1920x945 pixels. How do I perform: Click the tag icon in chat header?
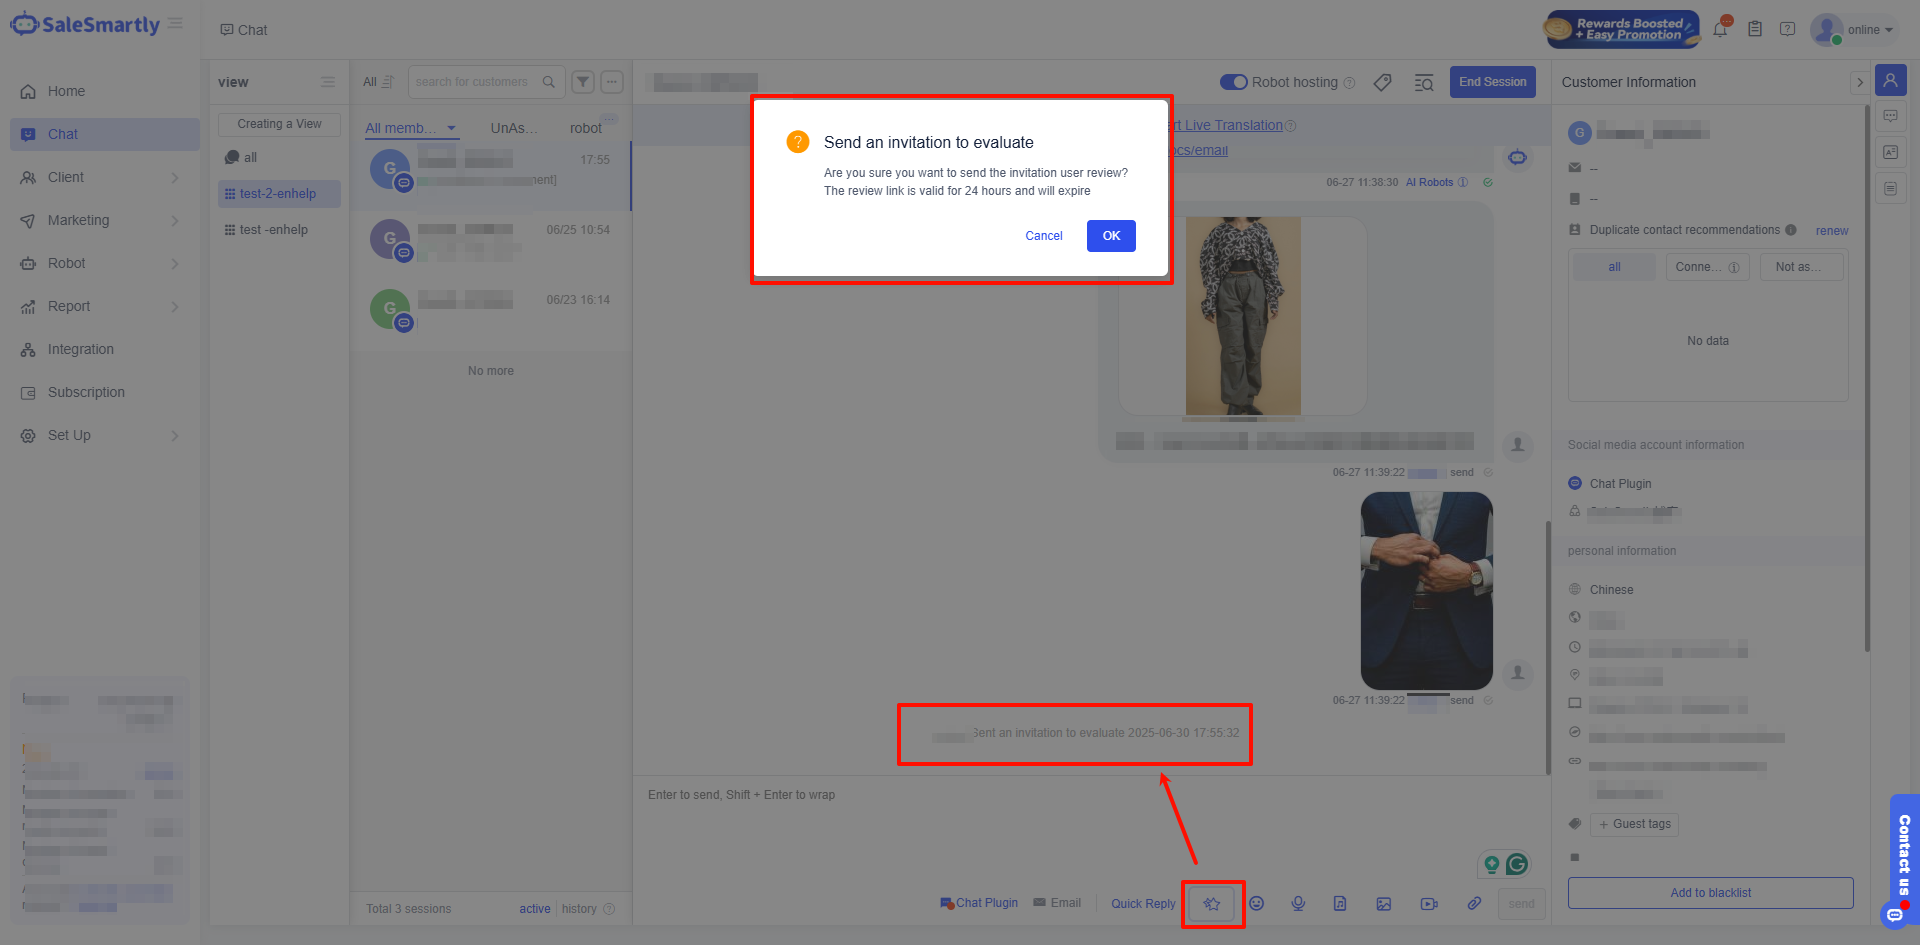pos(1383,82)
